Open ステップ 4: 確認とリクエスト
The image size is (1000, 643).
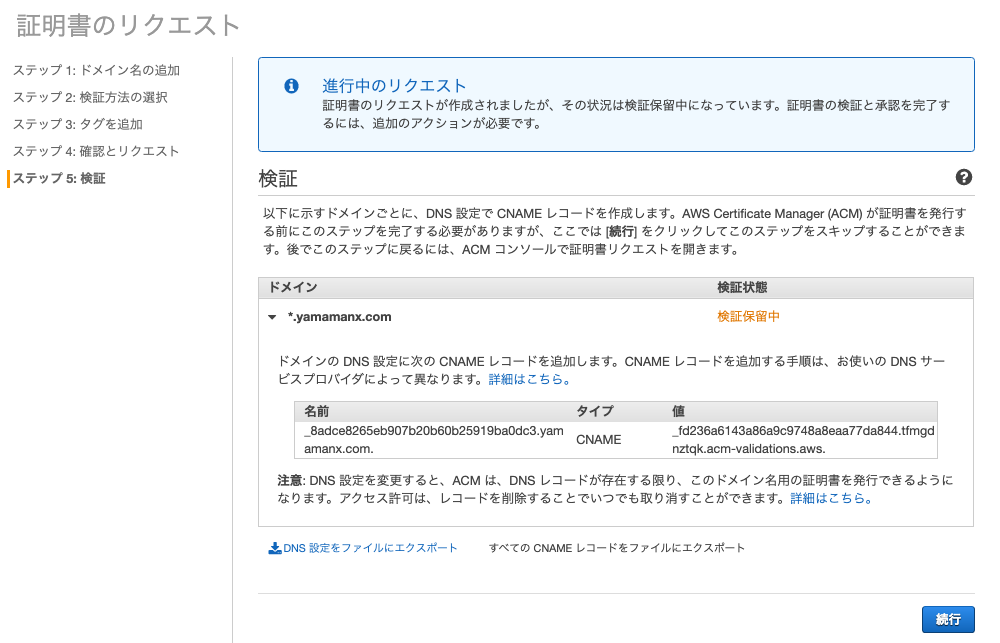tap(96, 151)
